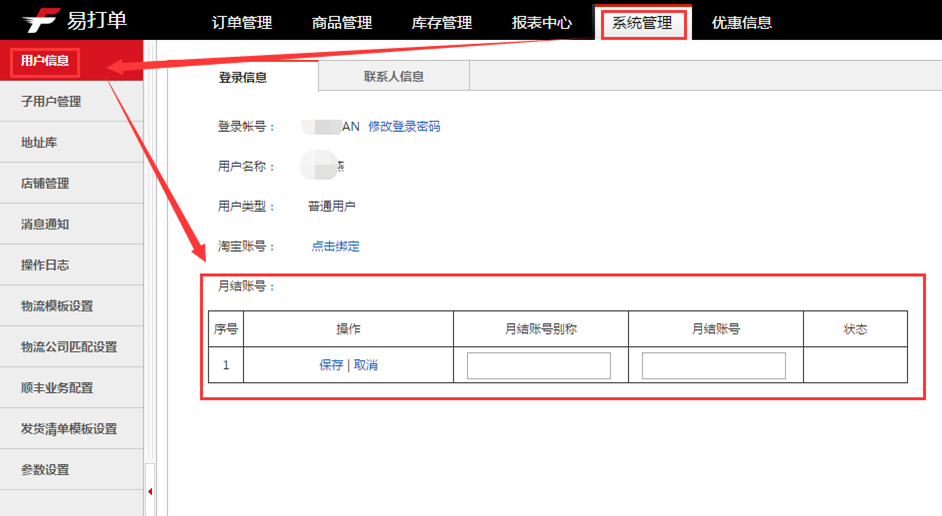The height and width of the screenshot is (516, 942).
Task: Click 序号 column header
Action: click(226, 329)
